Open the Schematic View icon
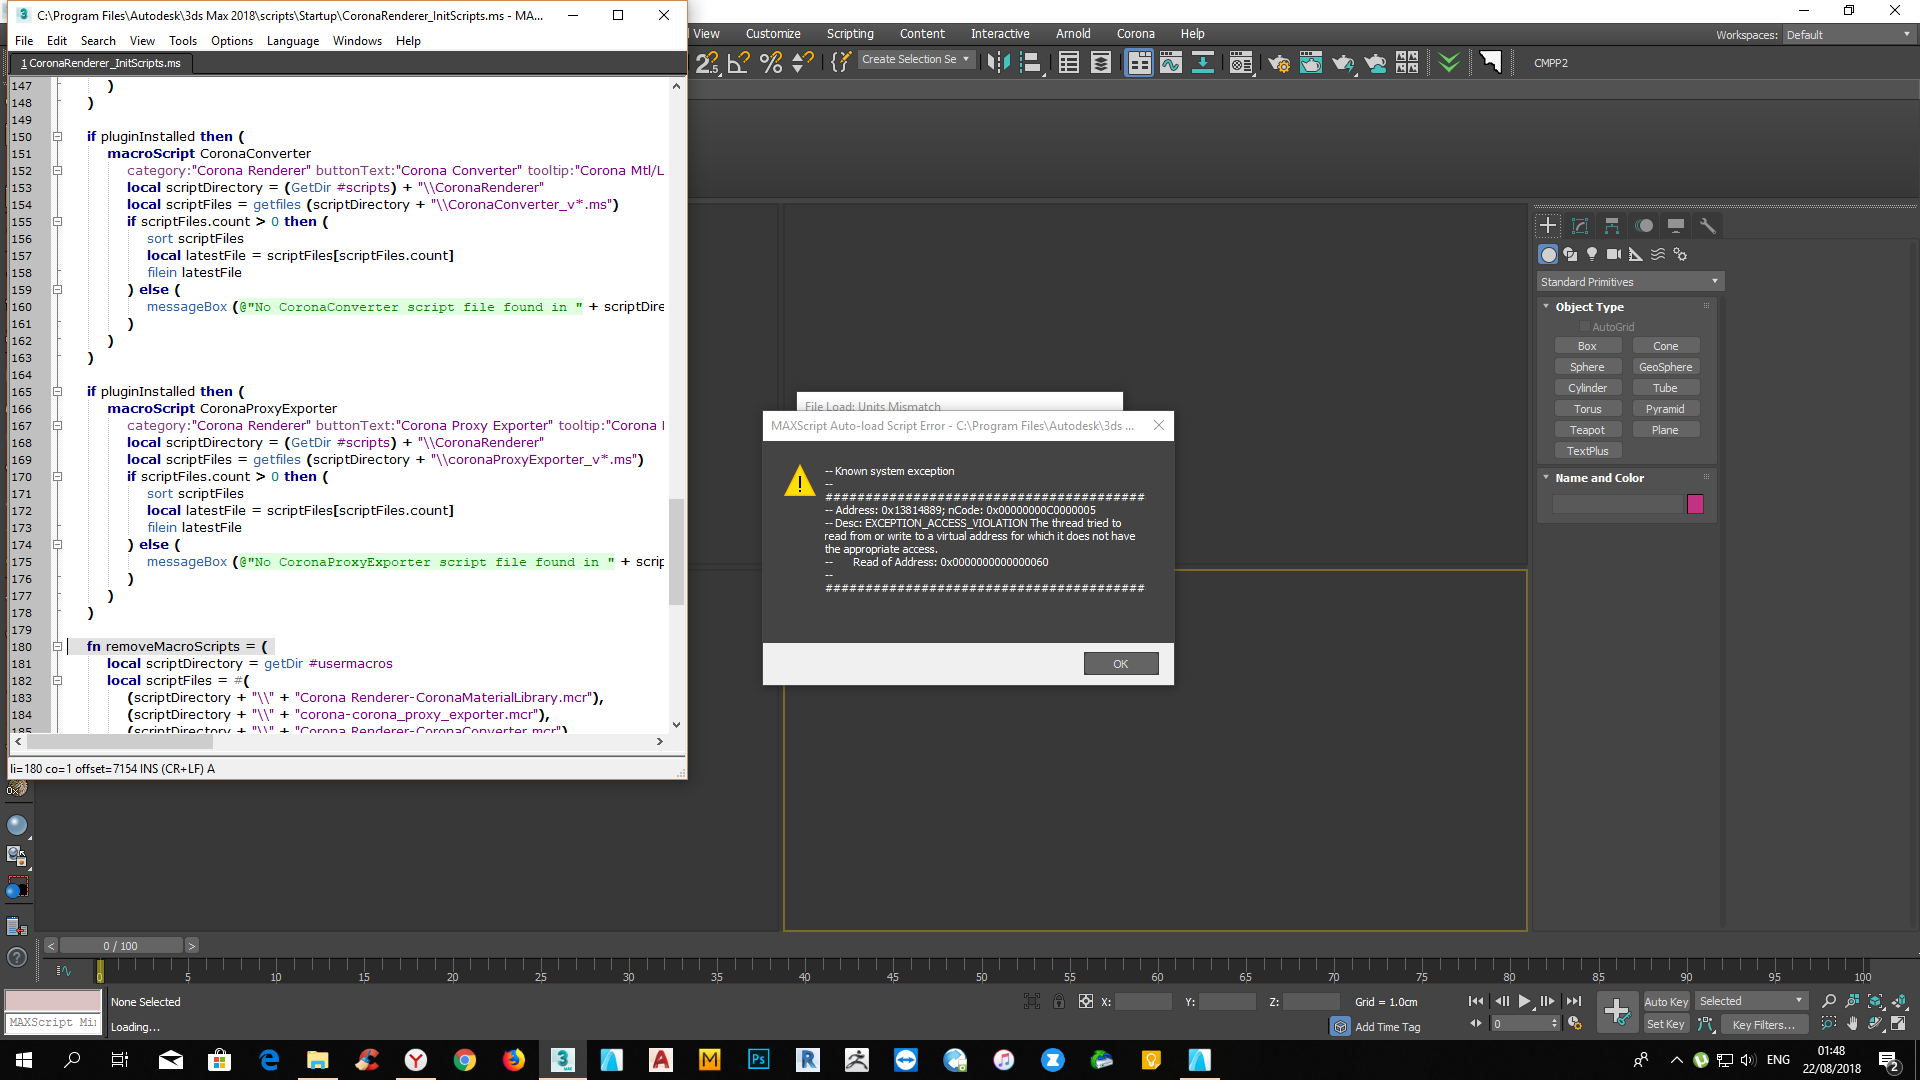The image size is (1920, 1080). [1203, 63]
